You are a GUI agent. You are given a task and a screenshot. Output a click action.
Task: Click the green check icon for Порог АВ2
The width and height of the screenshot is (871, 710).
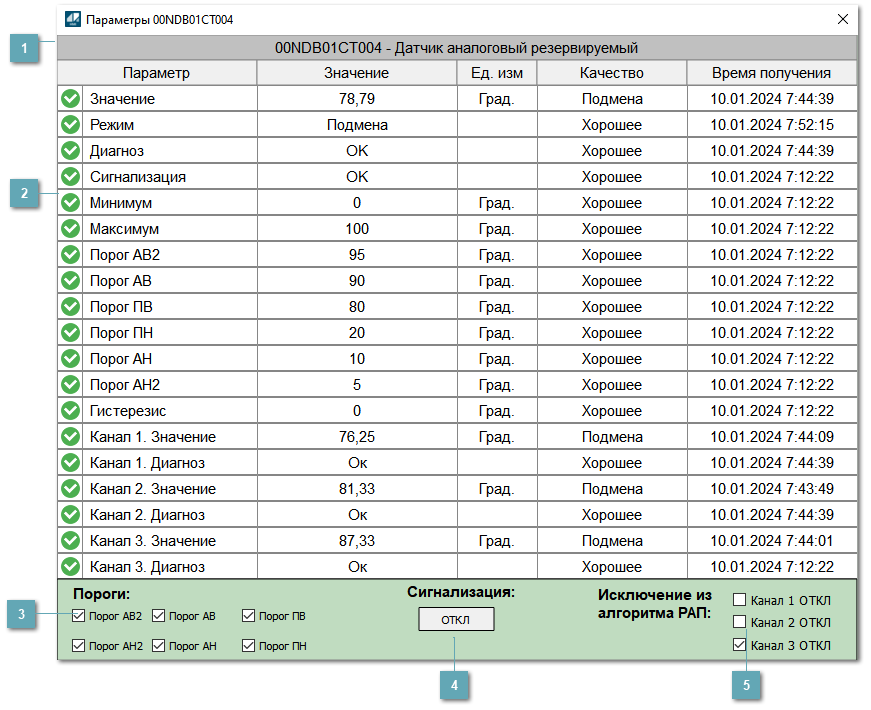(70, 255)
